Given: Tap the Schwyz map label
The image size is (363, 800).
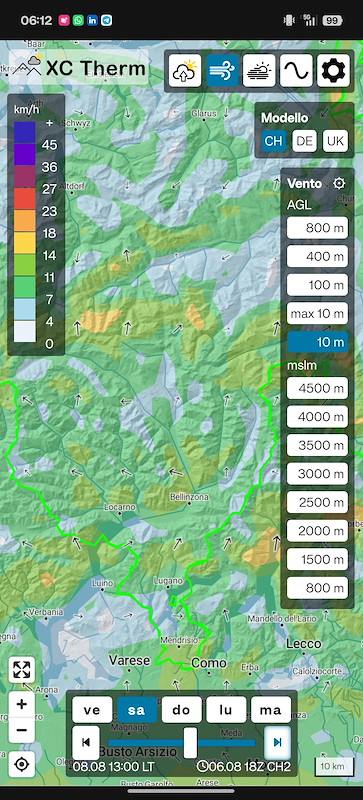Looking at the screenshot, I should point(75,122).
